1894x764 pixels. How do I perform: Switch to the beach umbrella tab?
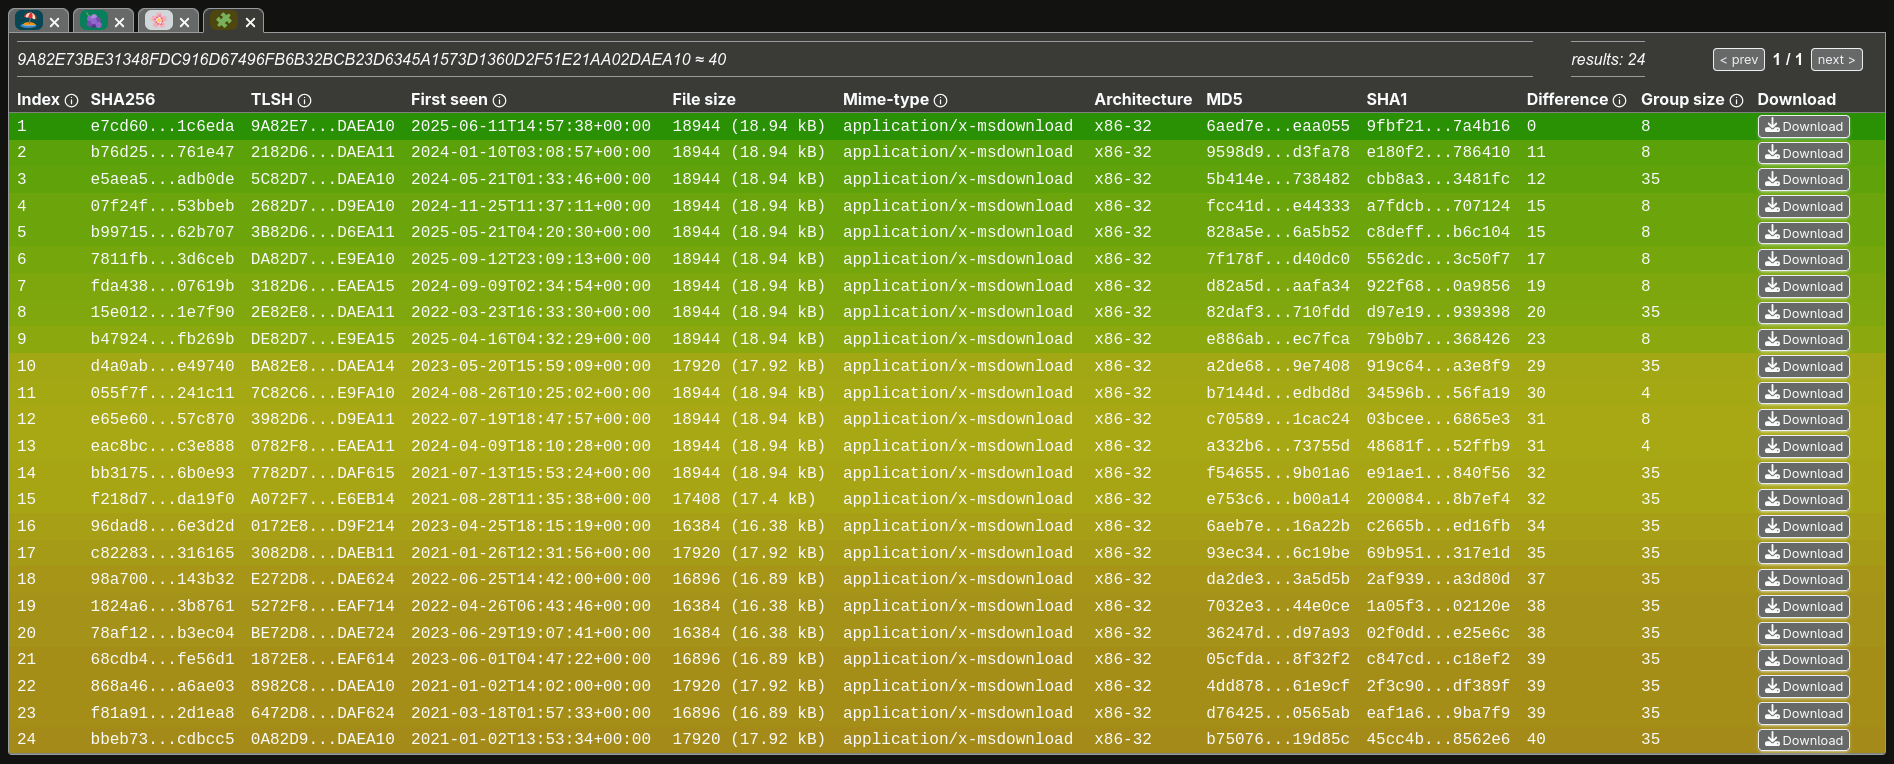(30, 20)
